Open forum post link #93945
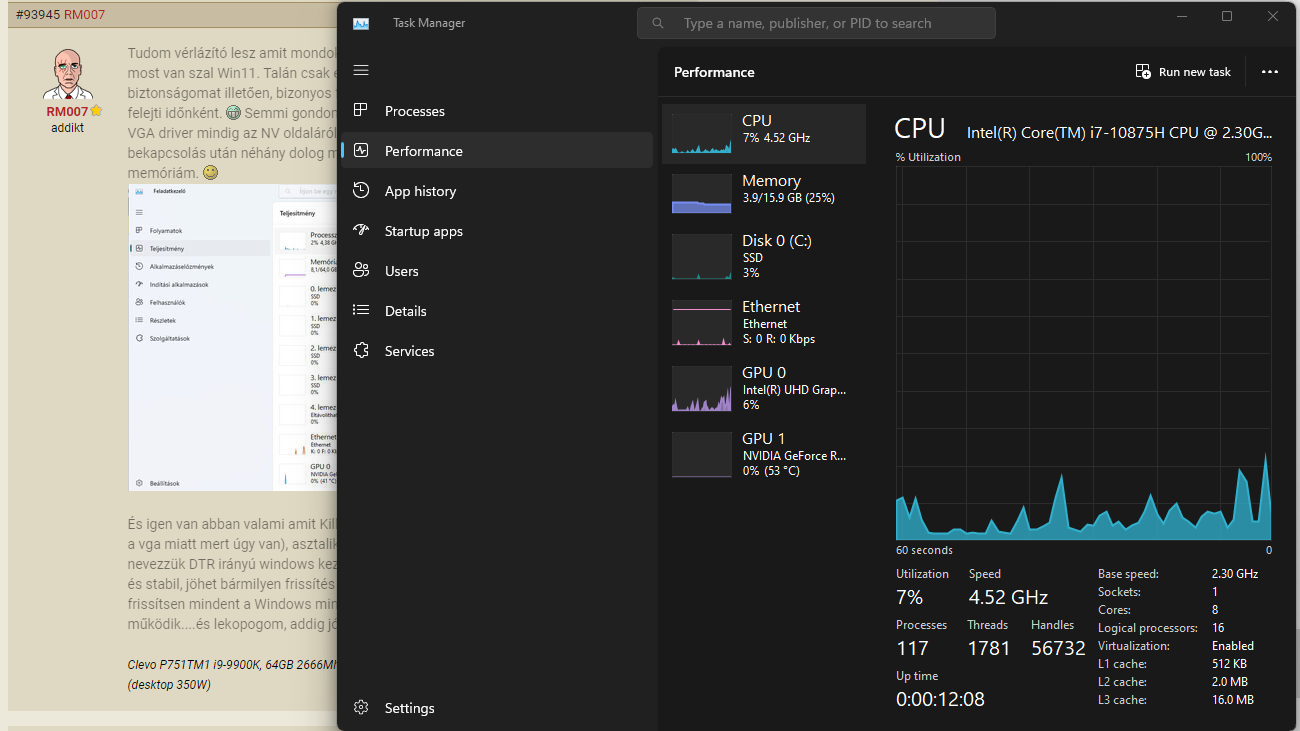This screenshot has width=1300, height=731. [x=37, y=15]
